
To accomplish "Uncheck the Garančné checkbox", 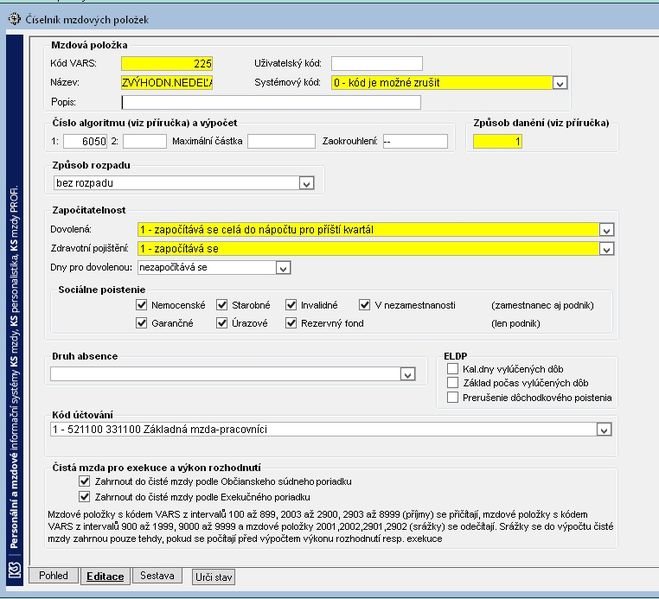I will tap(142, 323).
